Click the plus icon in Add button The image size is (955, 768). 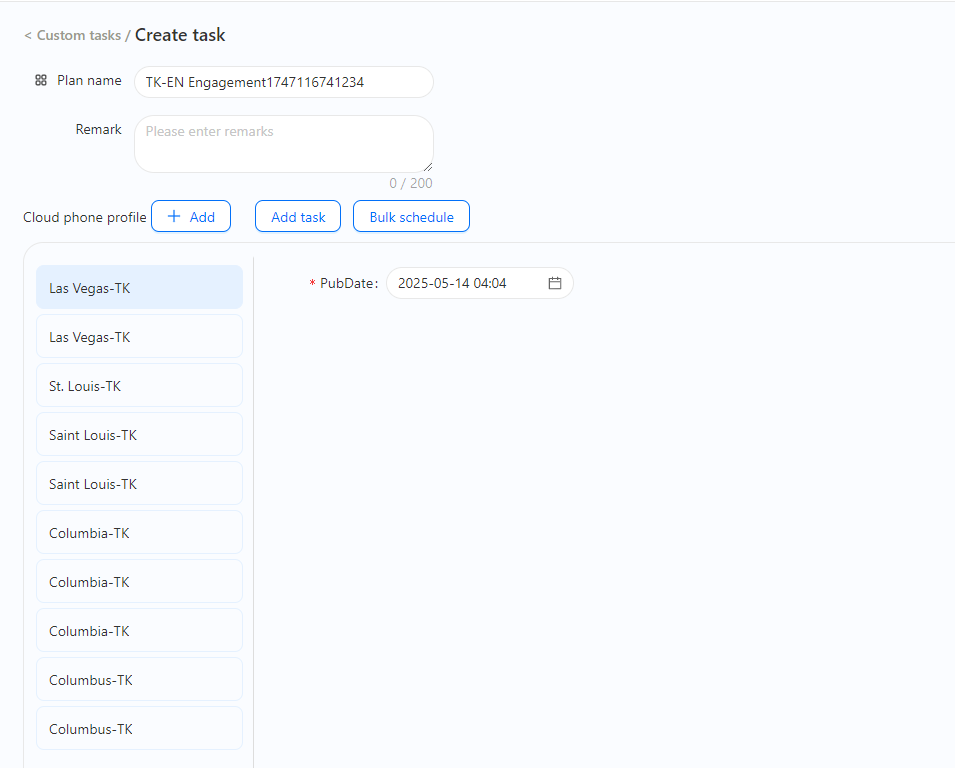[x=174, y=216]
